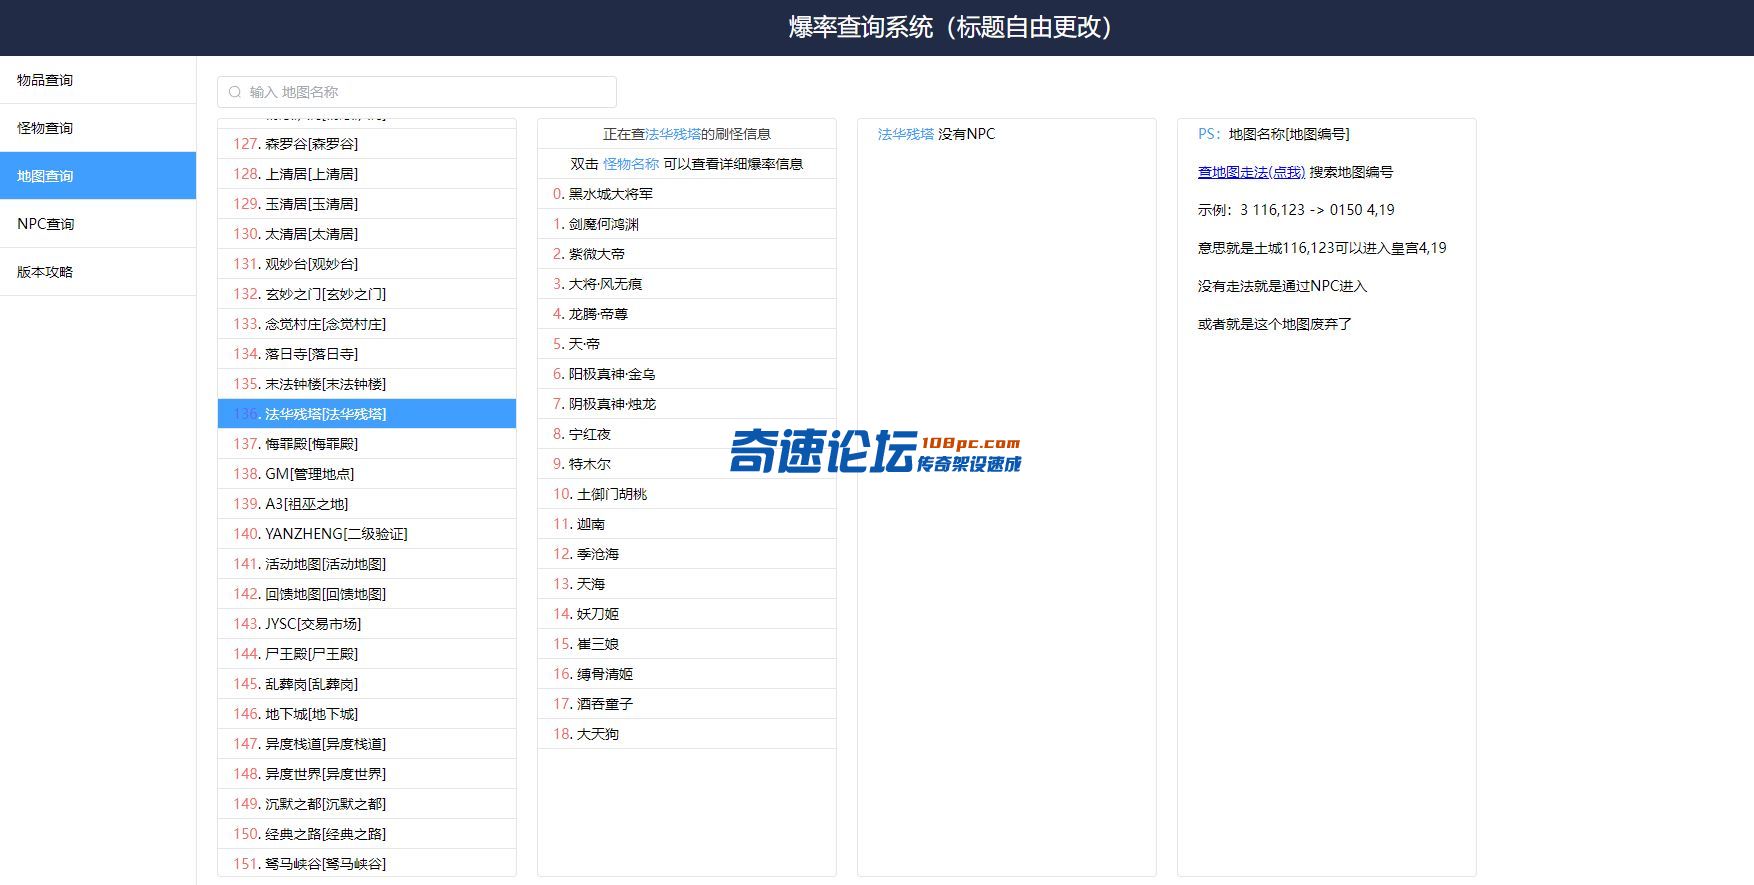Select map 143. JYSC[交易市场]
The width and height of the screenshot is (1754, 885).
(367, 624)
